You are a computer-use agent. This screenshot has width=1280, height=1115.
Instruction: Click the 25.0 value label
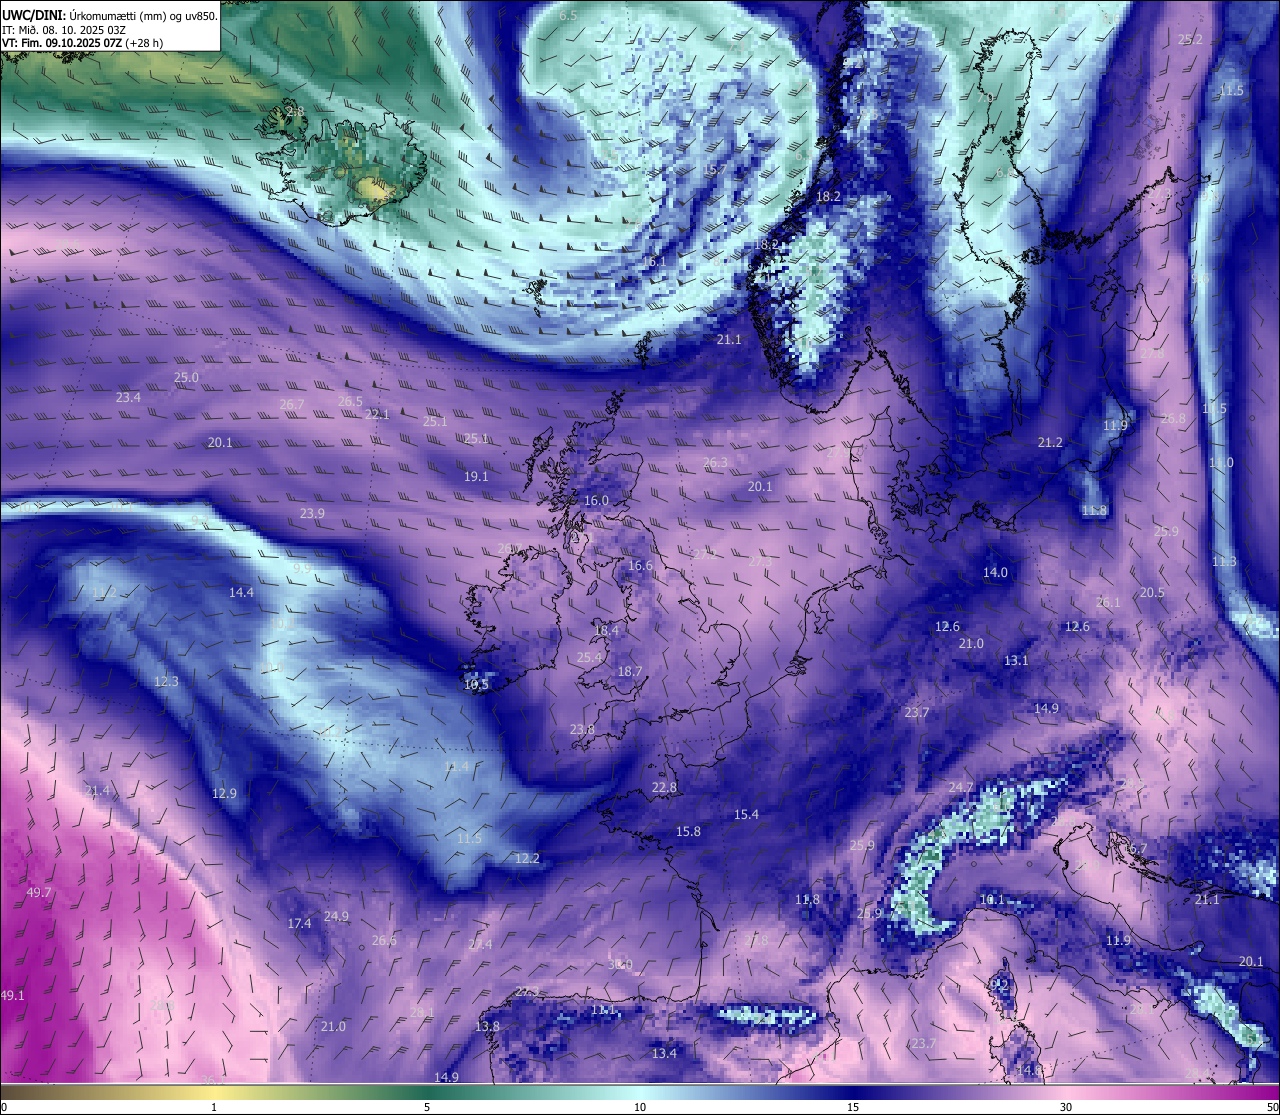[x=186, y=378]
